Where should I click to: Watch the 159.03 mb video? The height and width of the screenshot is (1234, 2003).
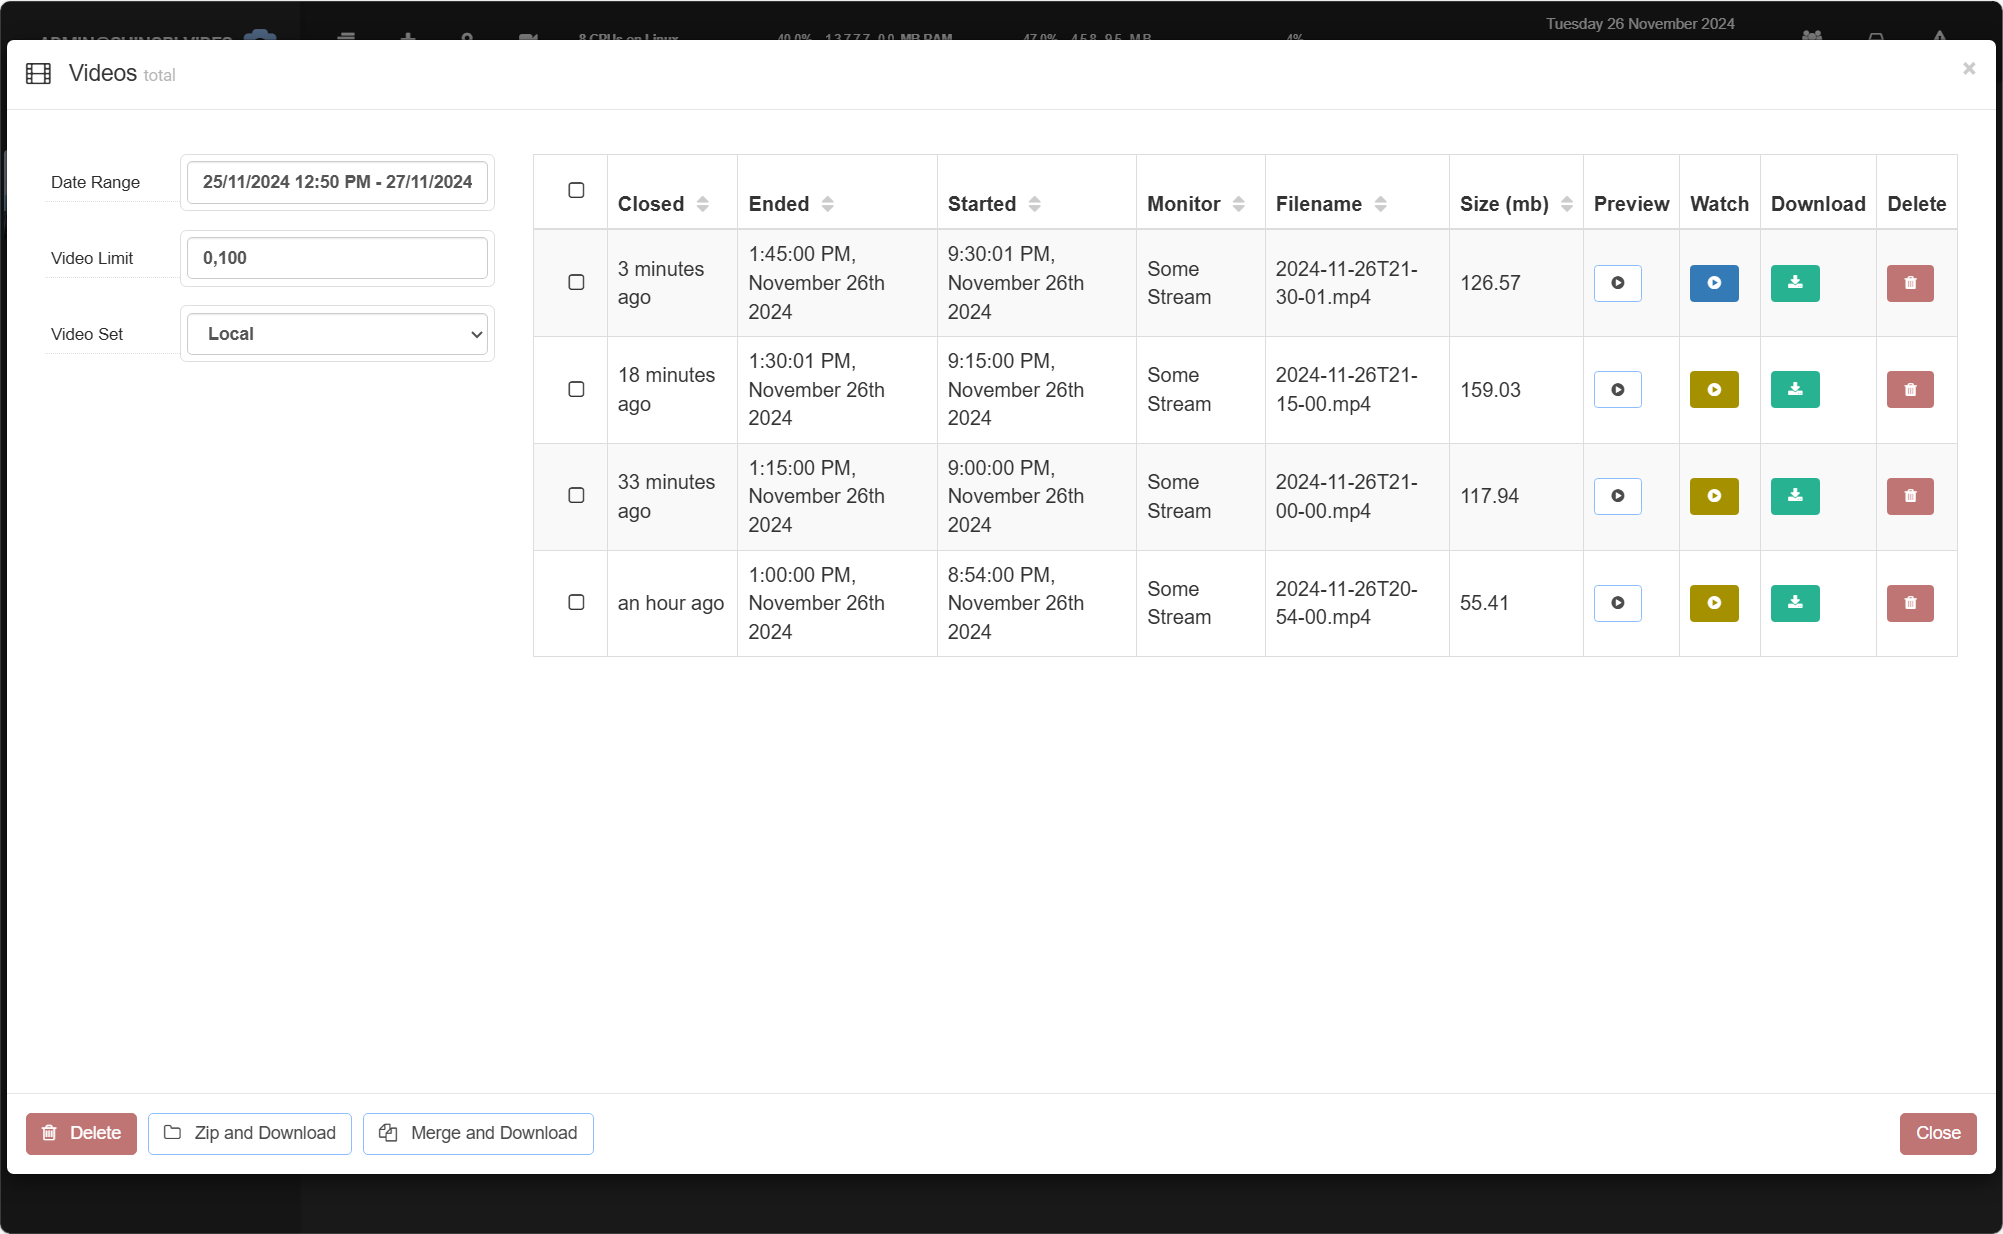(1714, 390)
